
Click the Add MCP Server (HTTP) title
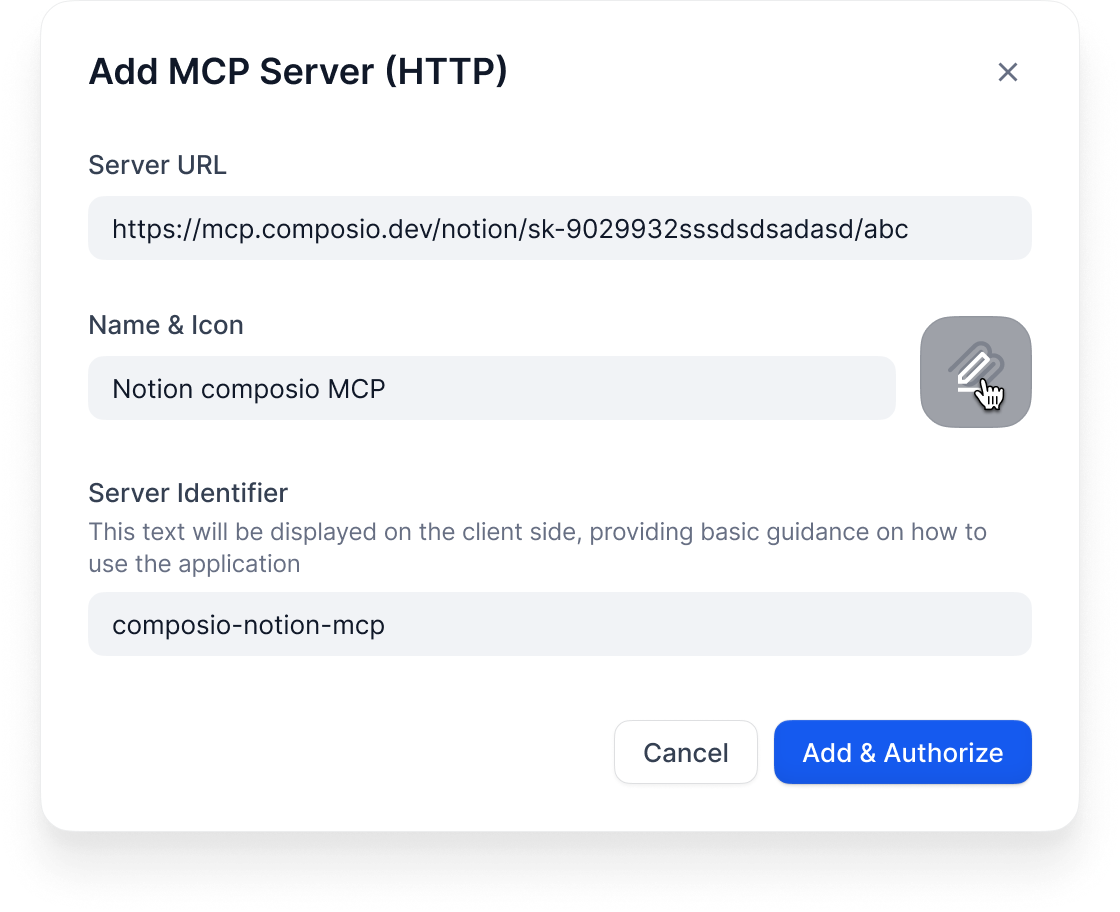(297, 71)
